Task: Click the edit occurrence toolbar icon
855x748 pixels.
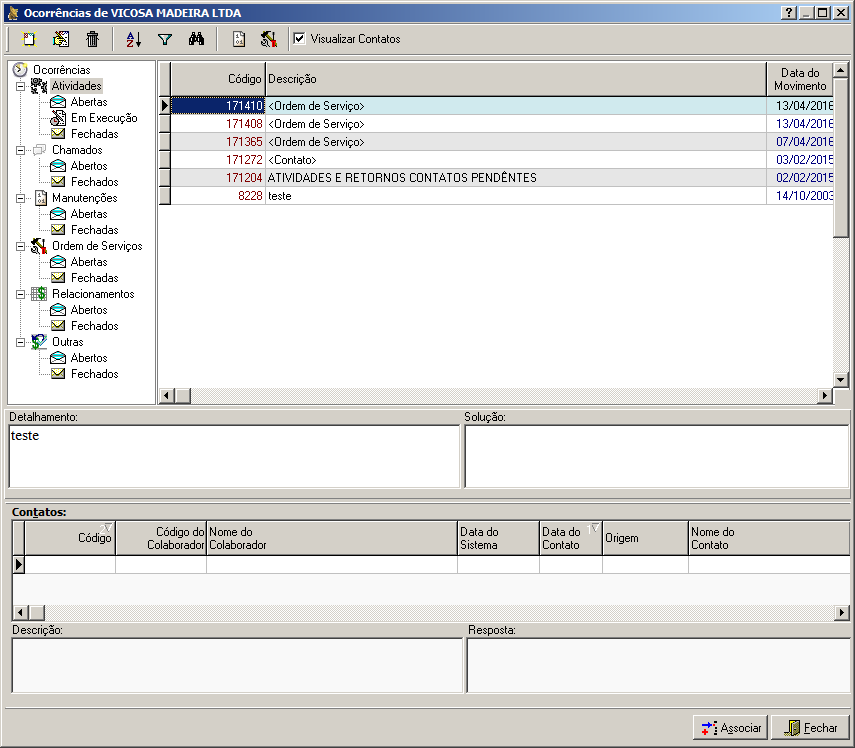Action: click(x=61, y=39)
